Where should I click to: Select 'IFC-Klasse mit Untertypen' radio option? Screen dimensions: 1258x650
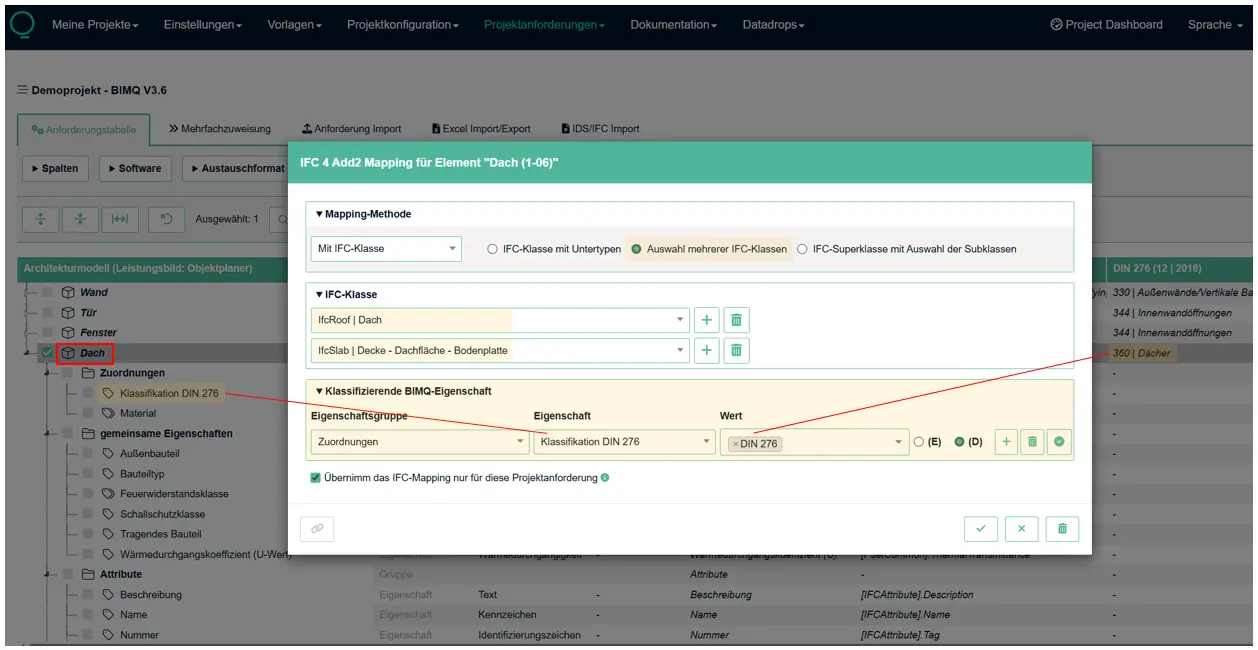point(493,249)
